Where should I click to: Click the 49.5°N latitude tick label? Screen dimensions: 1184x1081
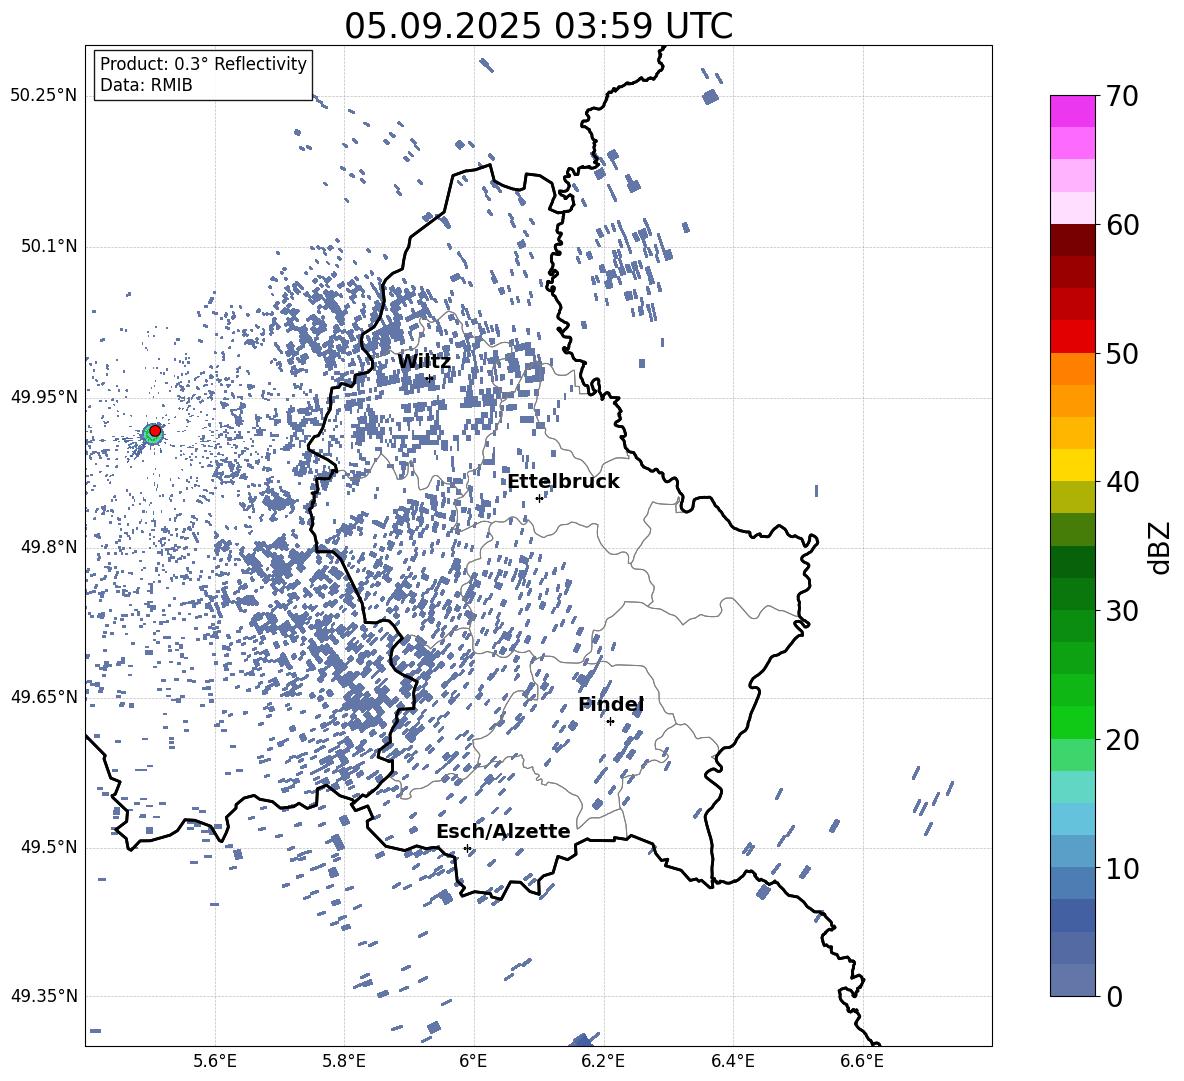[x=49, y=846]
